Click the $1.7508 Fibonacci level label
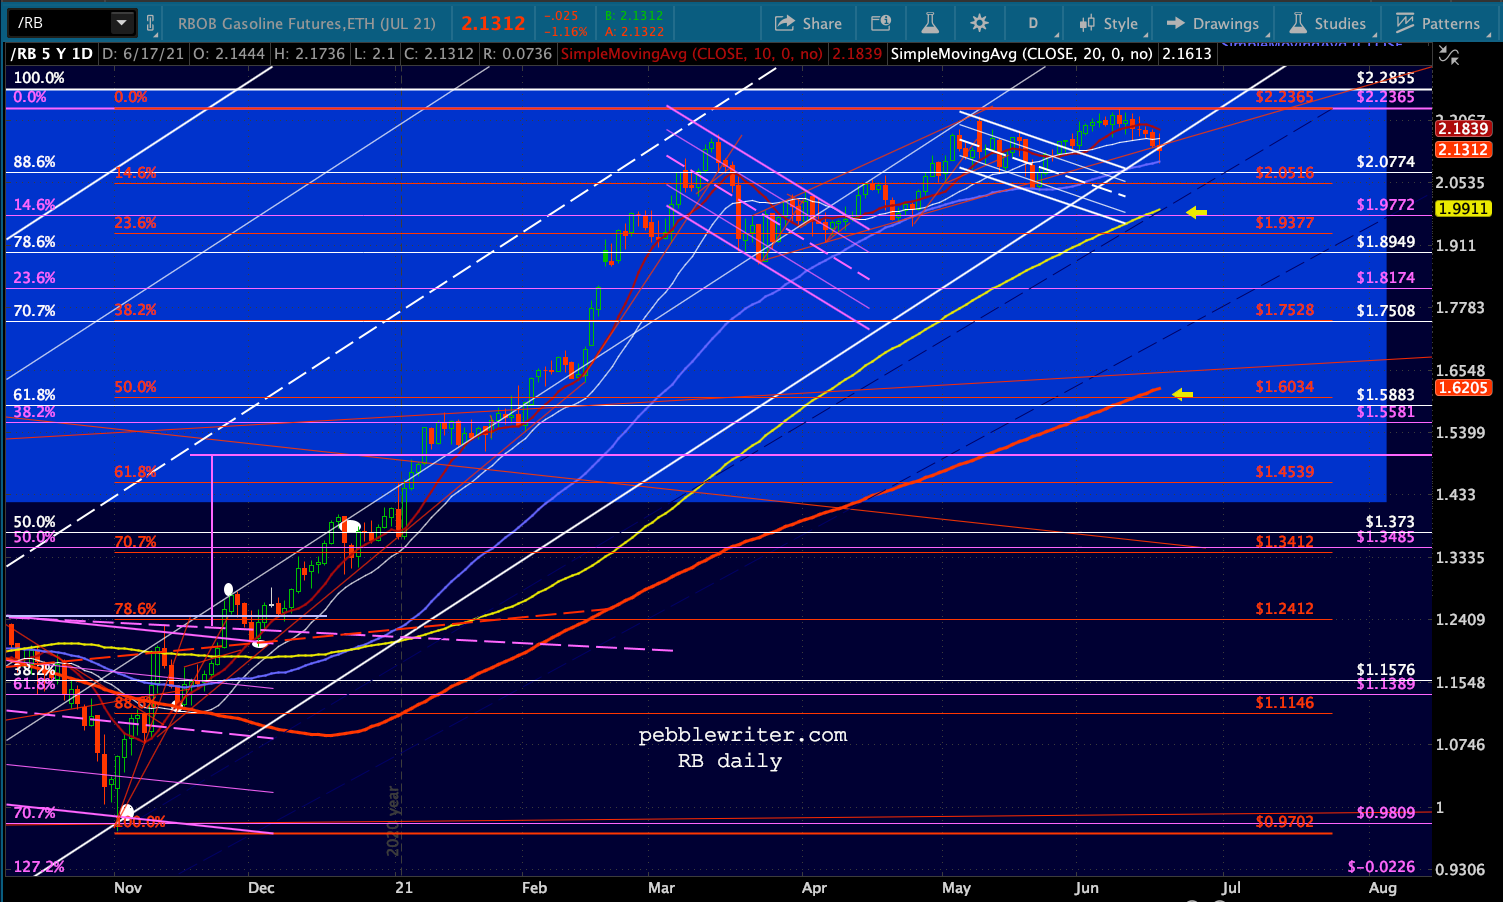1503x902 pixels. (1386, 310)
